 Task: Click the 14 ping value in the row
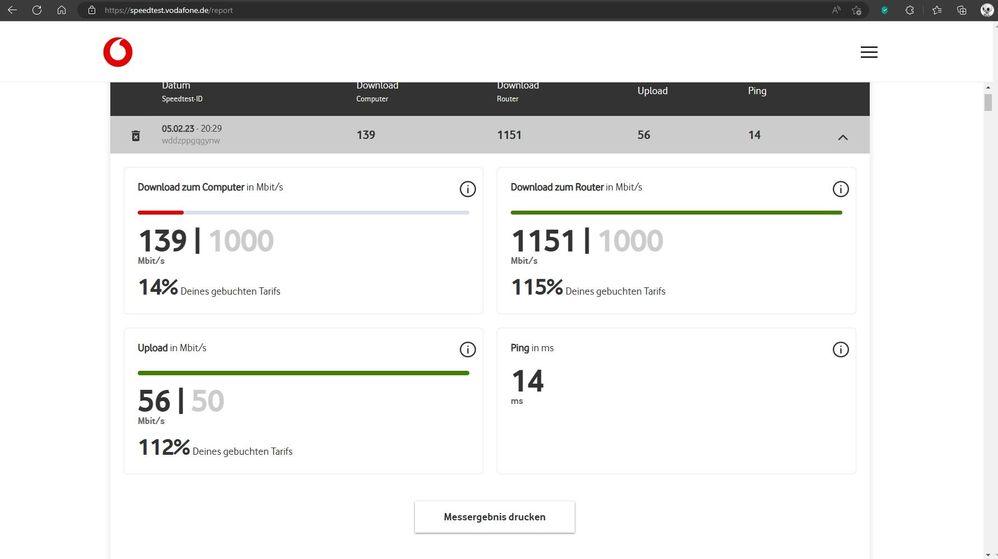click(754, 135)
